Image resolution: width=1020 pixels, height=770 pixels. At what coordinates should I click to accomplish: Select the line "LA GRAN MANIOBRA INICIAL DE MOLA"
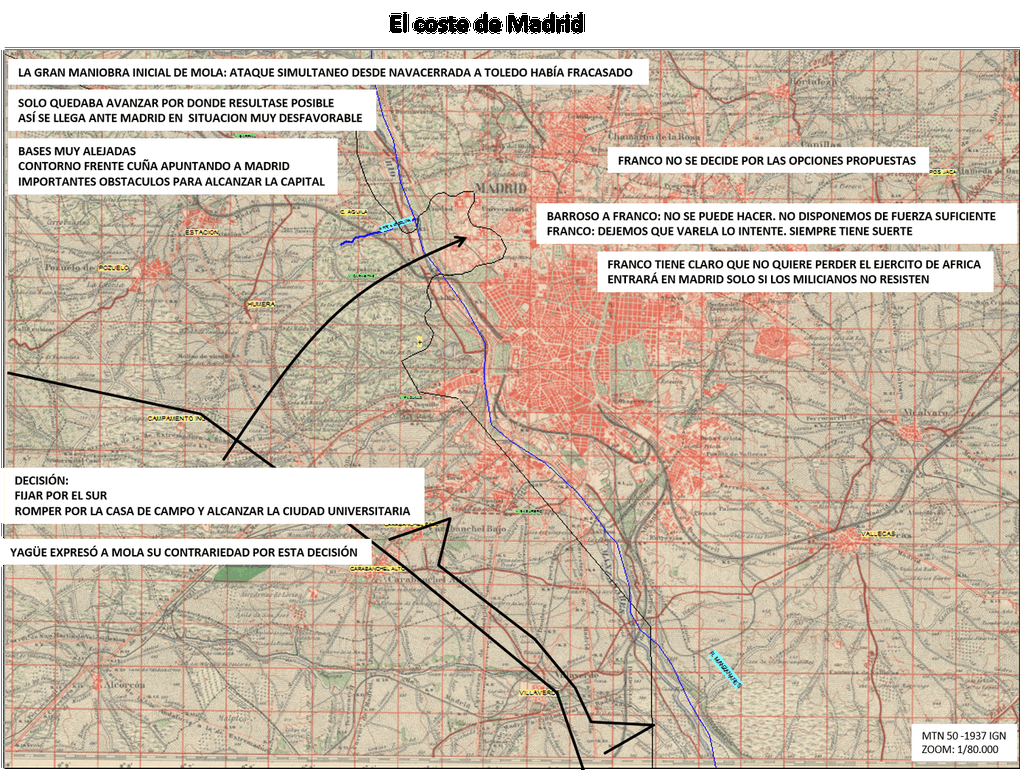[x=325, y=72]
